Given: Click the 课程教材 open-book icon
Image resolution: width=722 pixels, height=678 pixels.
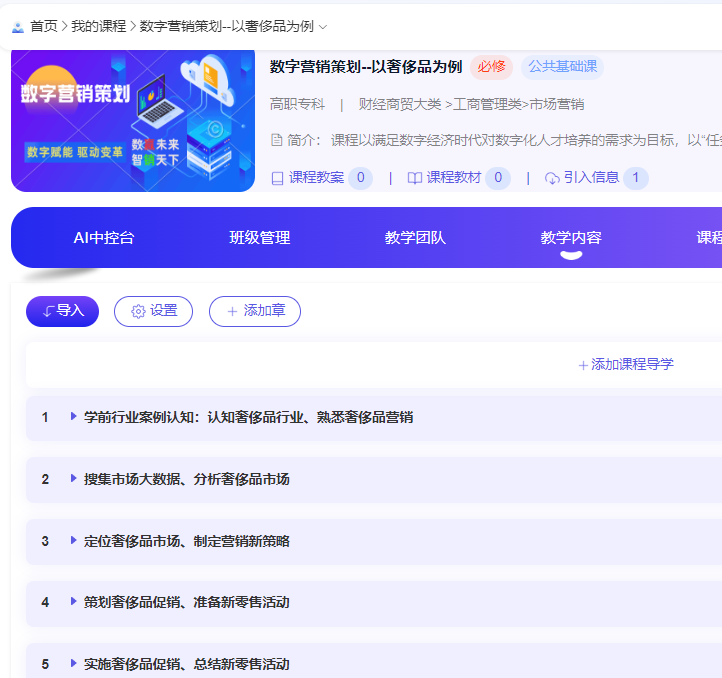Looking at the screenshot, I should [414, 178].
